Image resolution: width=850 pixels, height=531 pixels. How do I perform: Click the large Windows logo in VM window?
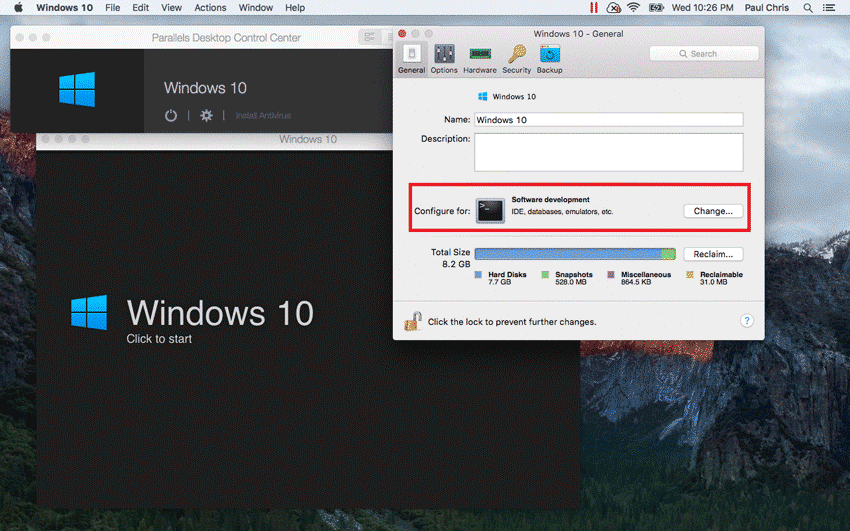click(x=89, y=312)
